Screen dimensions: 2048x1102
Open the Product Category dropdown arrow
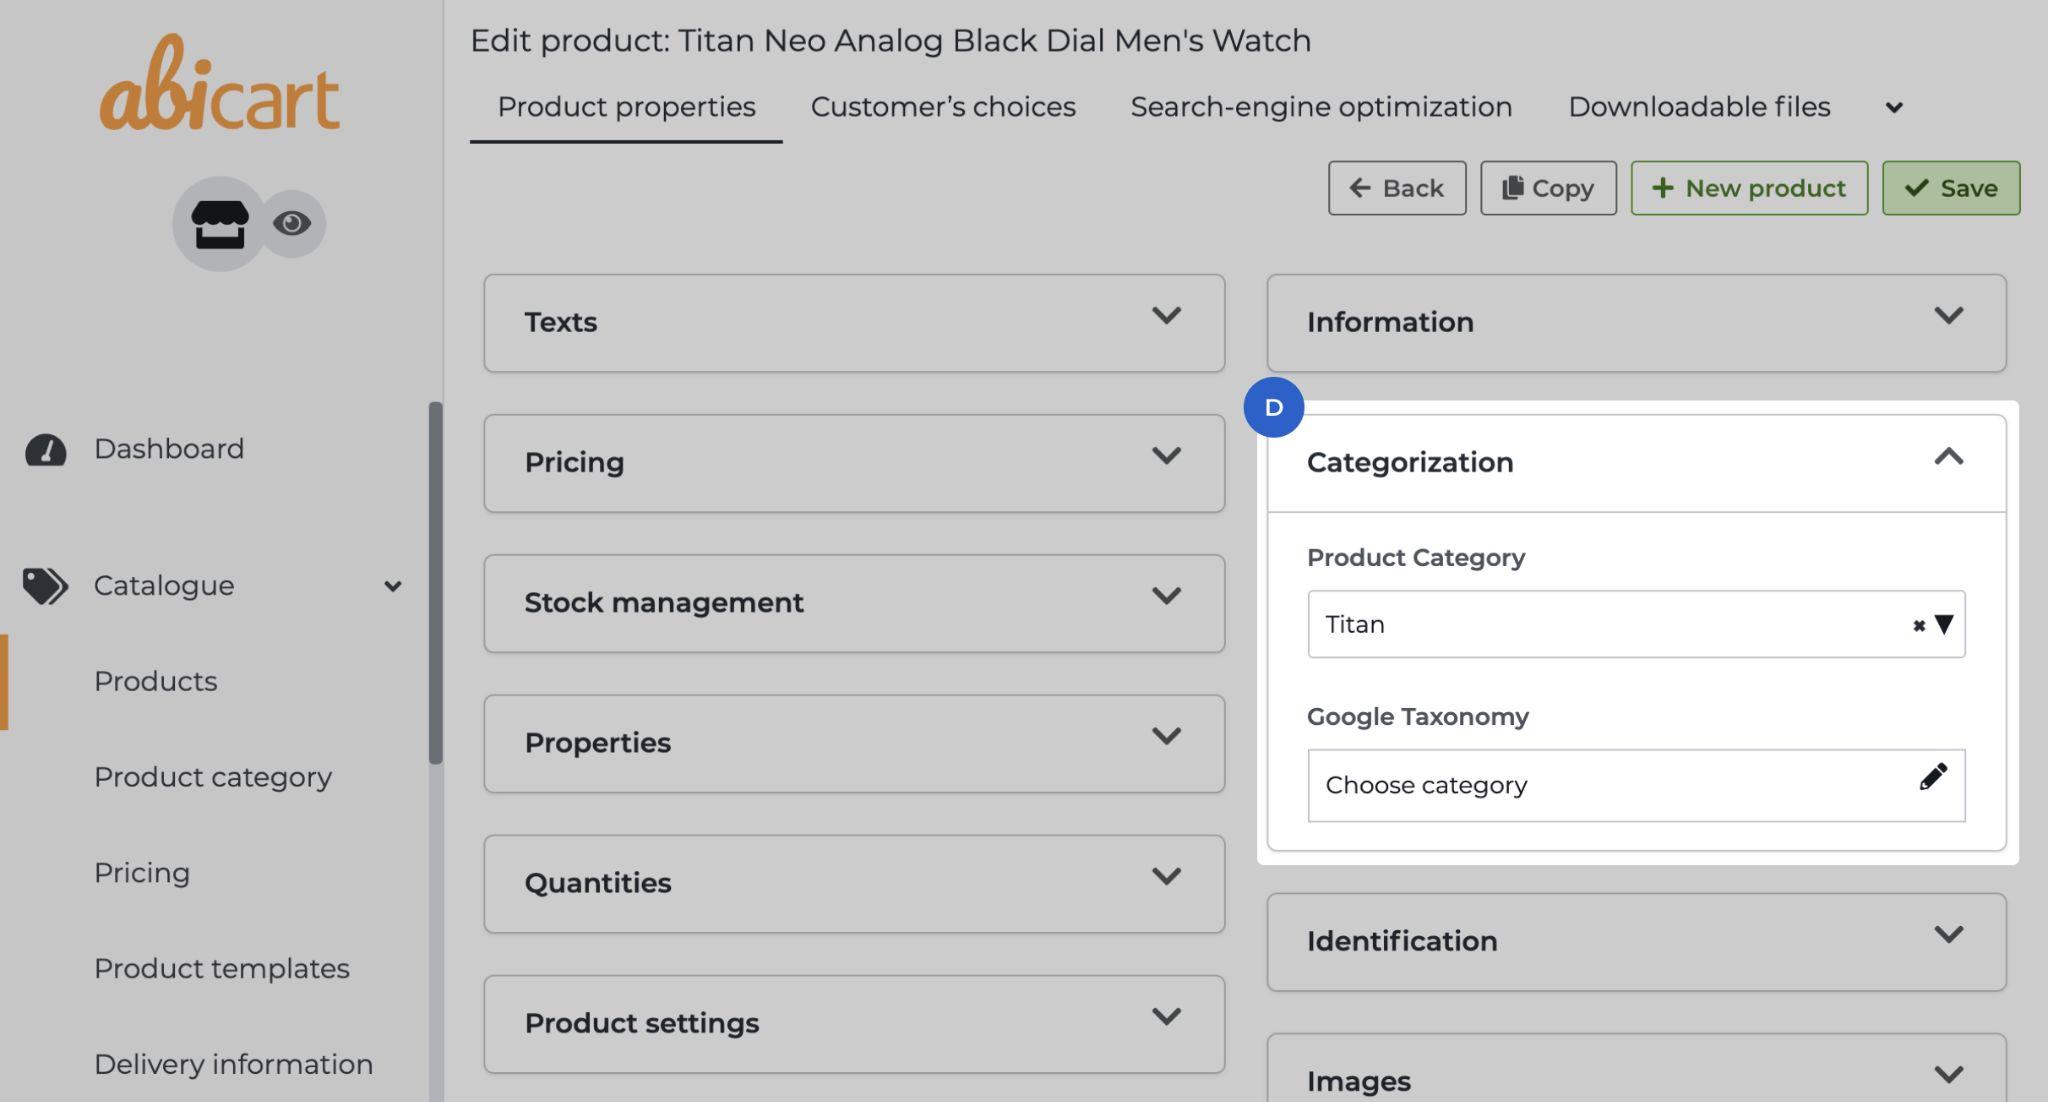point(1944,625)
